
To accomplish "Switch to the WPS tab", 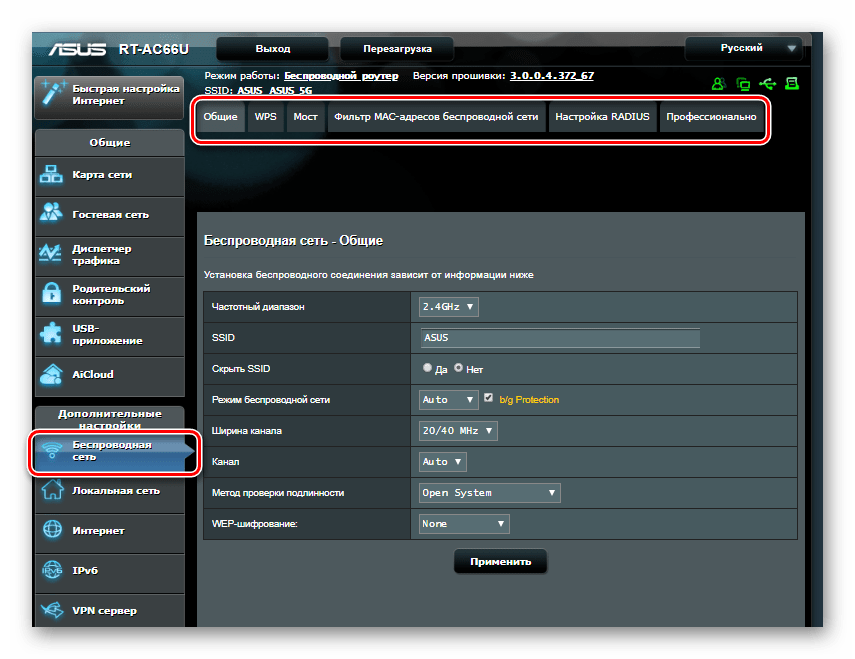I will [265, 117].
